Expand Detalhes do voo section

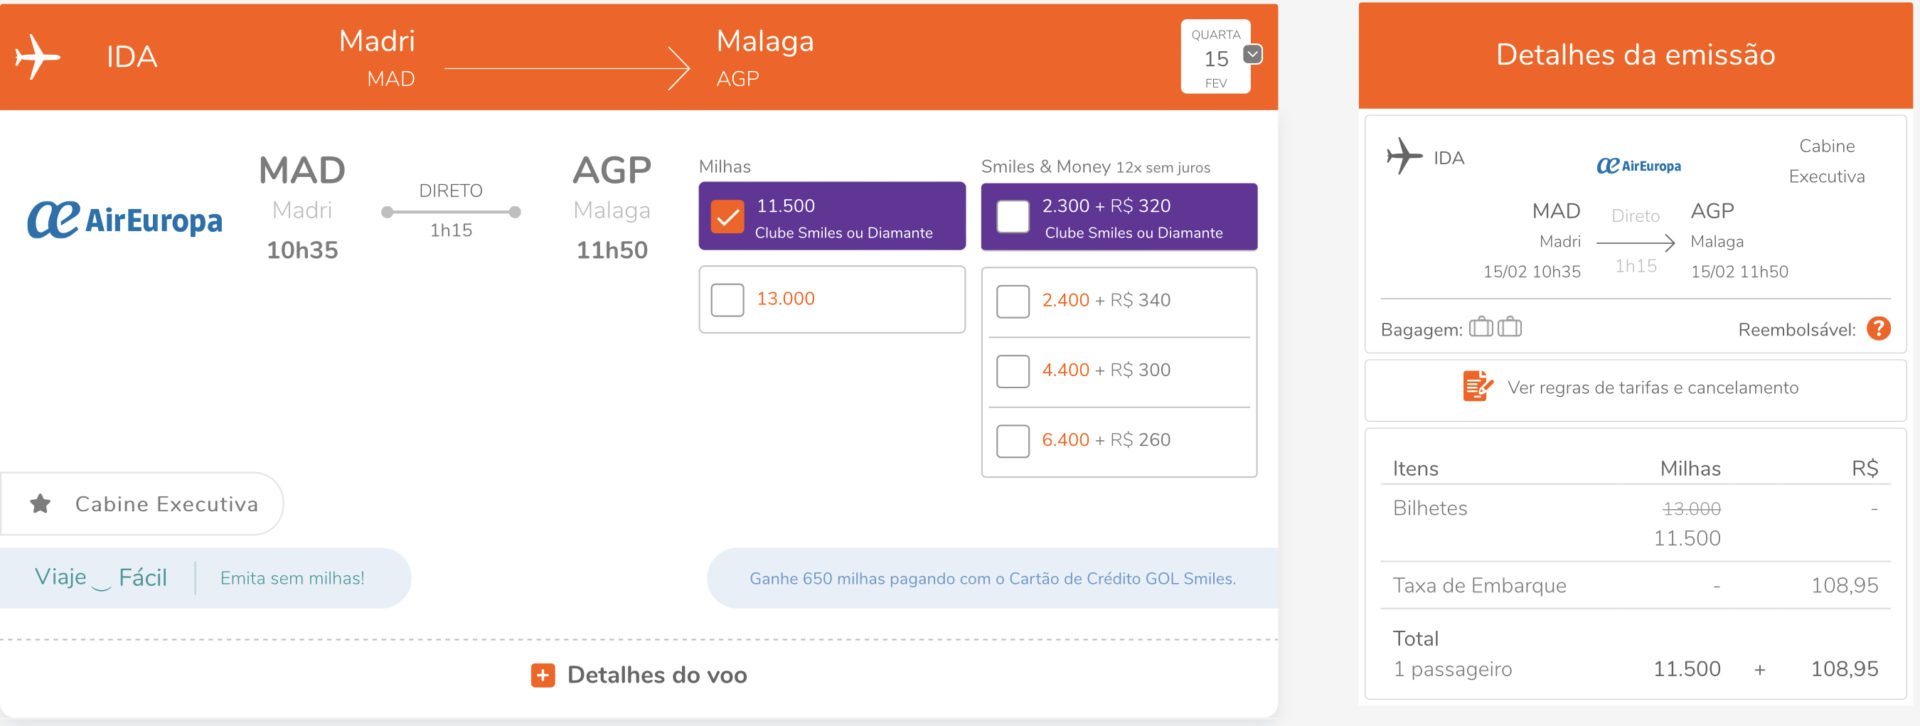pos(639,675)
